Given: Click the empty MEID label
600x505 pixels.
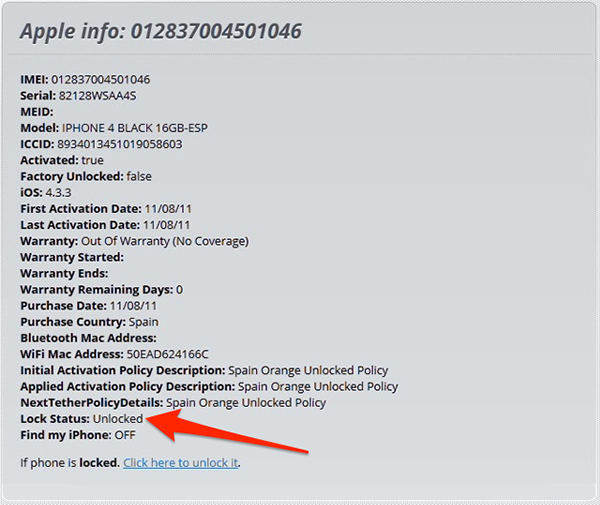Looking at the screenshot, I should point(37,112).
